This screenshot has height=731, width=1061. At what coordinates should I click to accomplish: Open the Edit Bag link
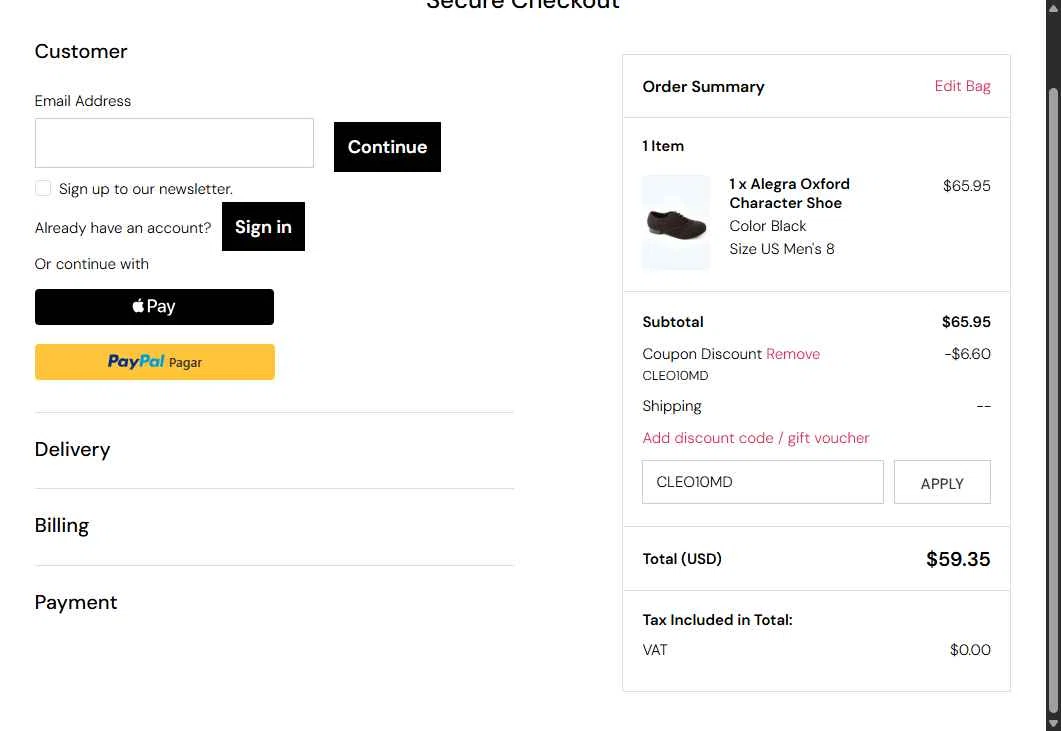[x=962, y=86]
